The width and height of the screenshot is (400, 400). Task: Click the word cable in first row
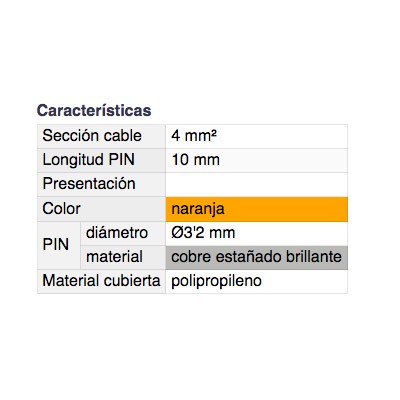pos(123,136)
